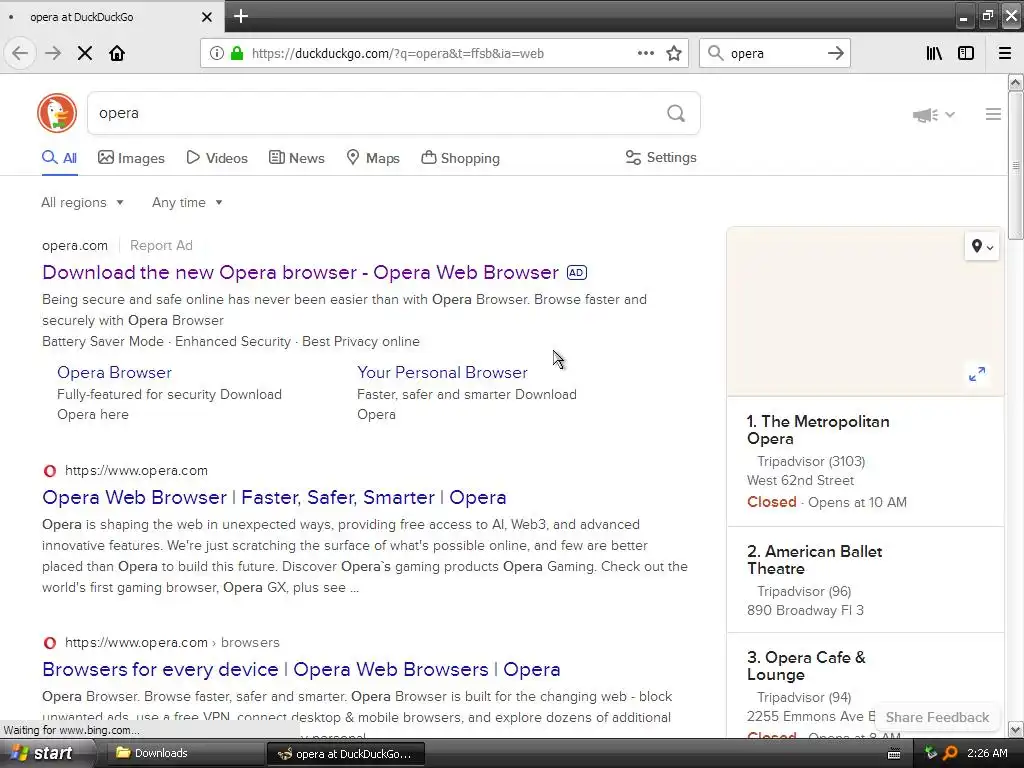Select the 'opera at DuckDuckGo' browser tab

click(111, 17)
